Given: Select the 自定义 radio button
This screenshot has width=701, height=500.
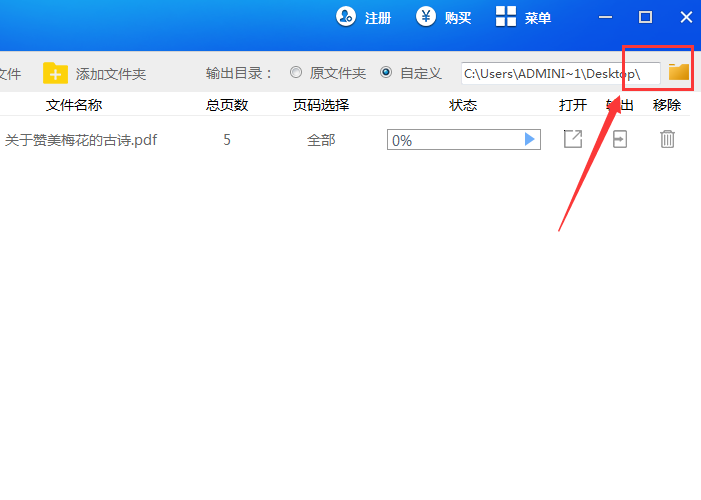Looking at the screenshot, I should coord(386,72).
